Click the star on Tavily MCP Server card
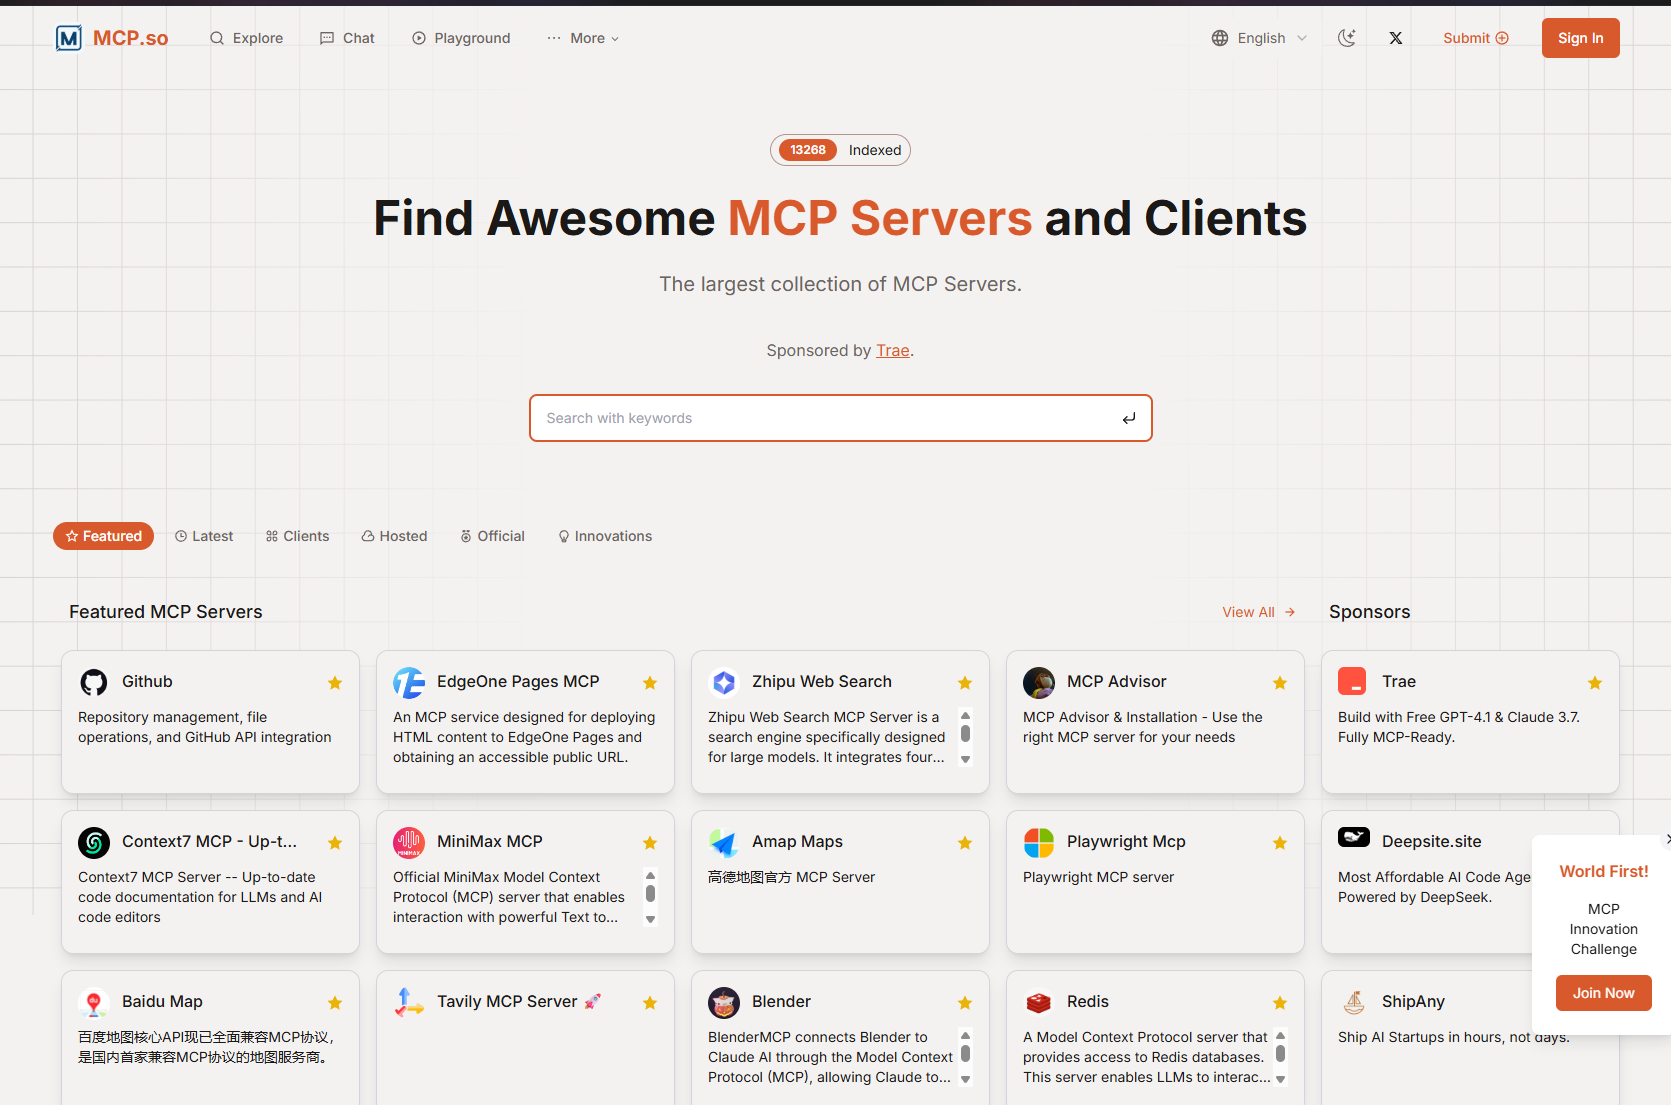 click(650, 1003)
